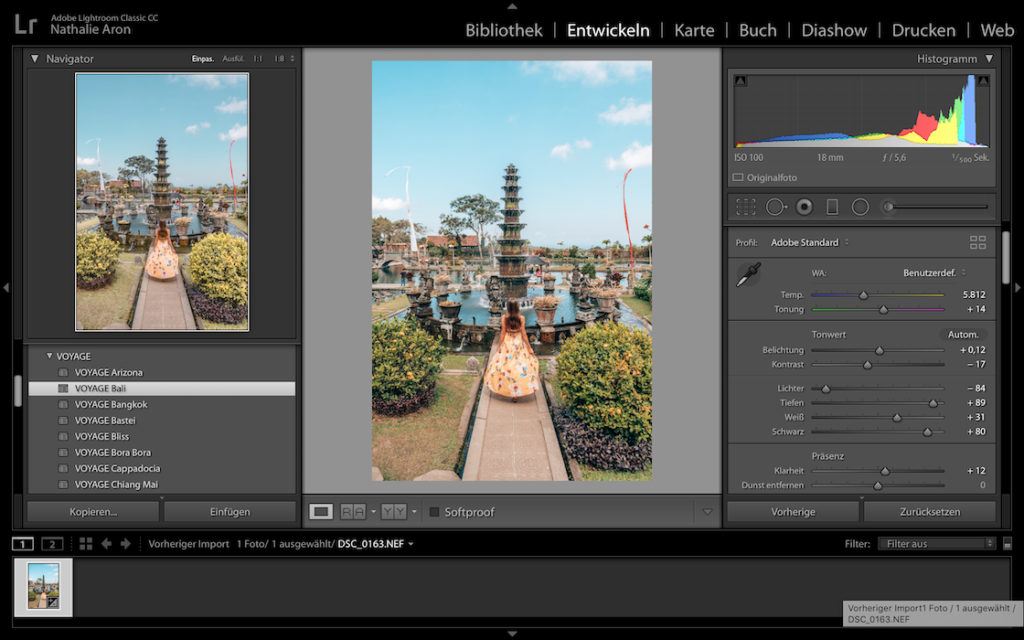Image resolution: width=1024 pixels, height=640 pixels.
Task: Open toolbar options triangle beside Softproof
Action: click(707, 512)
